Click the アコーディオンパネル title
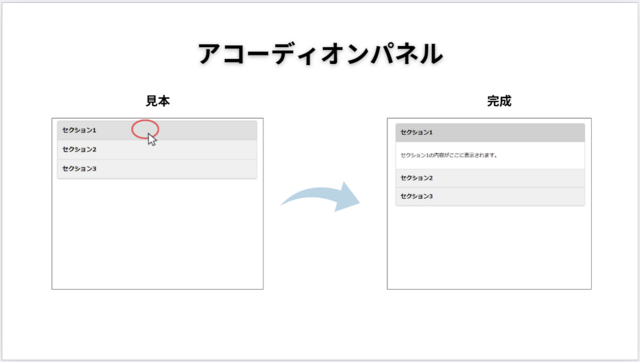 [x=320, y=54]
